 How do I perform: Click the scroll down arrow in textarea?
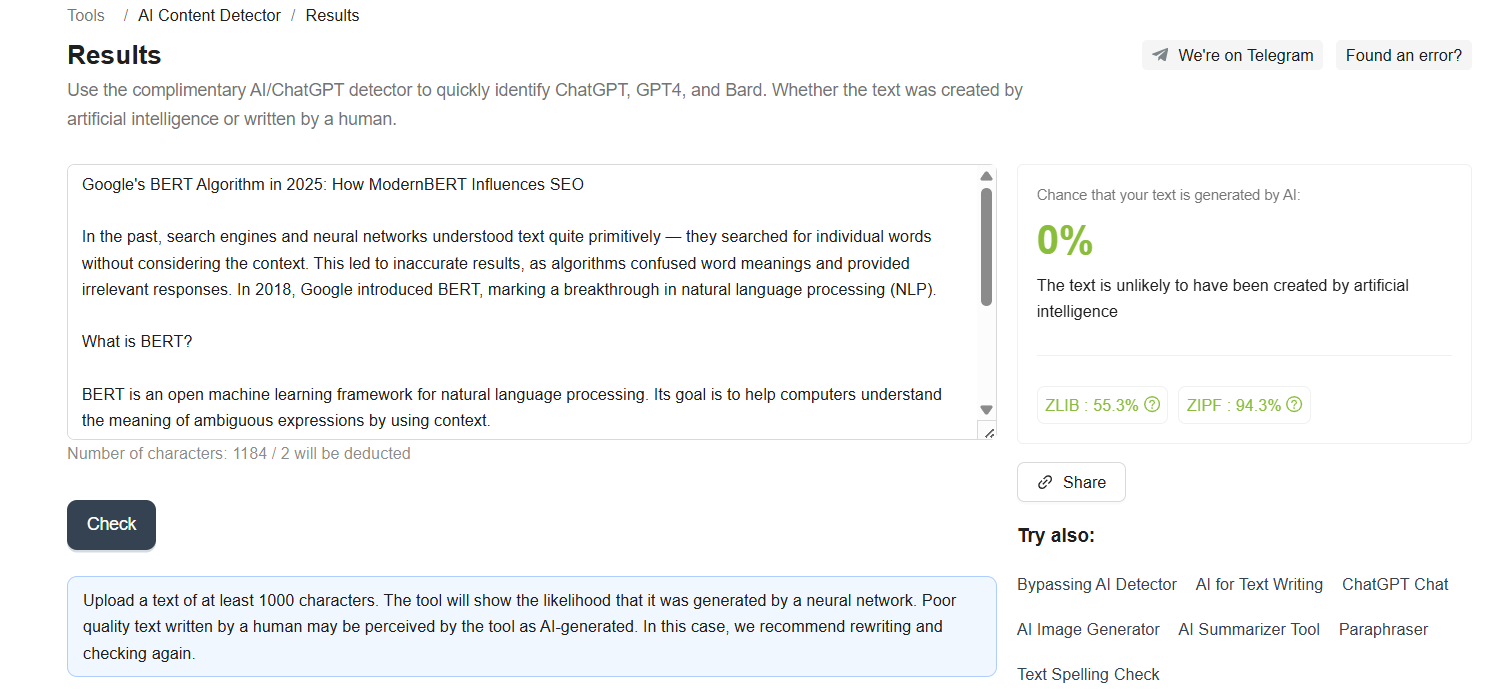tap(986, 410)
